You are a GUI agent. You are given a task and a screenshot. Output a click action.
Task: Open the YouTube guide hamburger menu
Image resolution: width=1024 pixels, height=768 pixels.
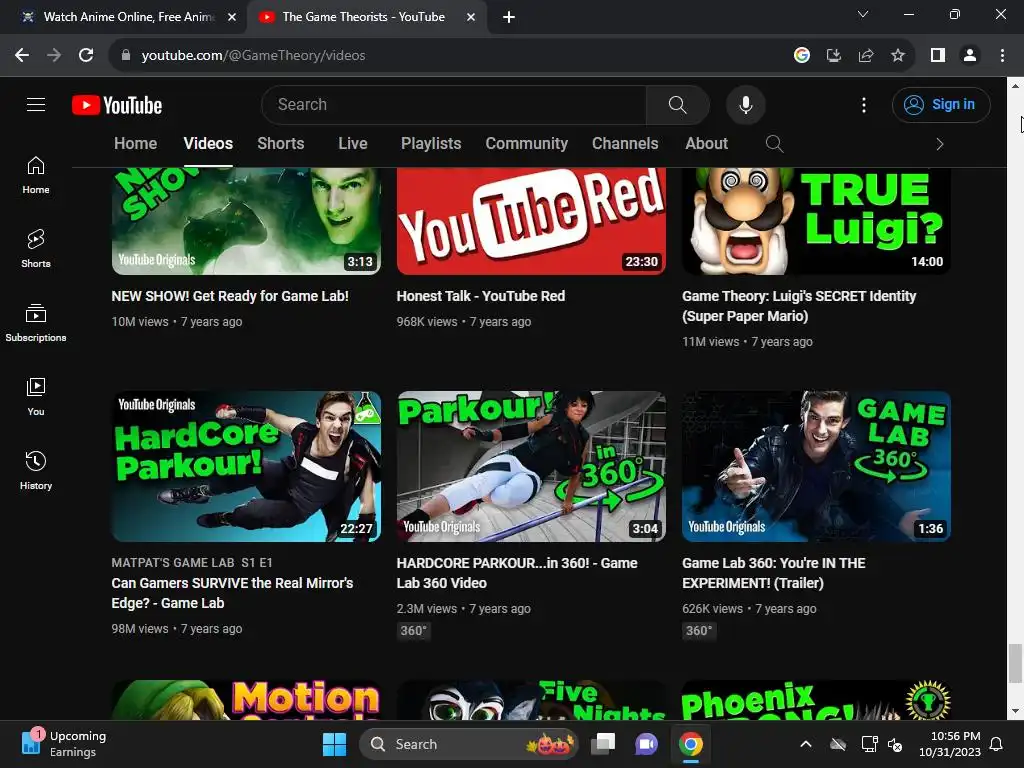click(x=36, y=104)
